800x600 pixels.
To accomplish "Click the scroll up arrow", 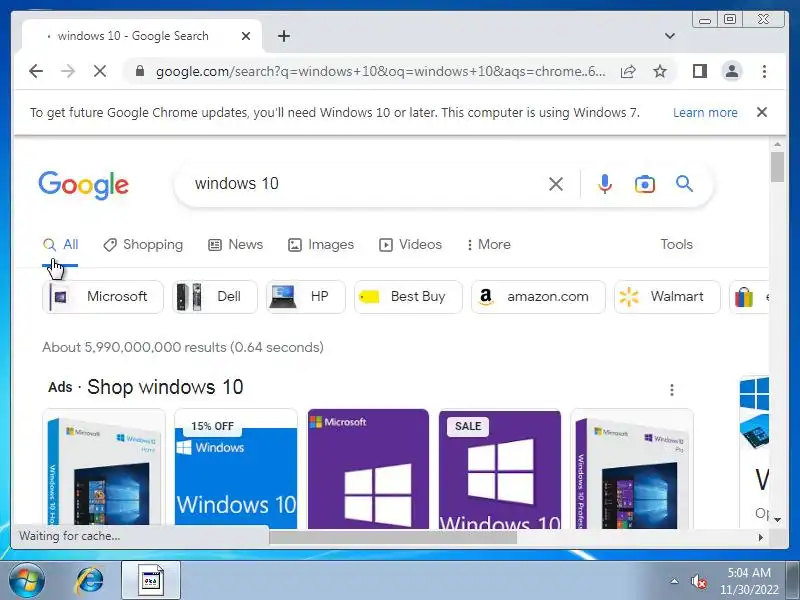I will coord(777,145).
